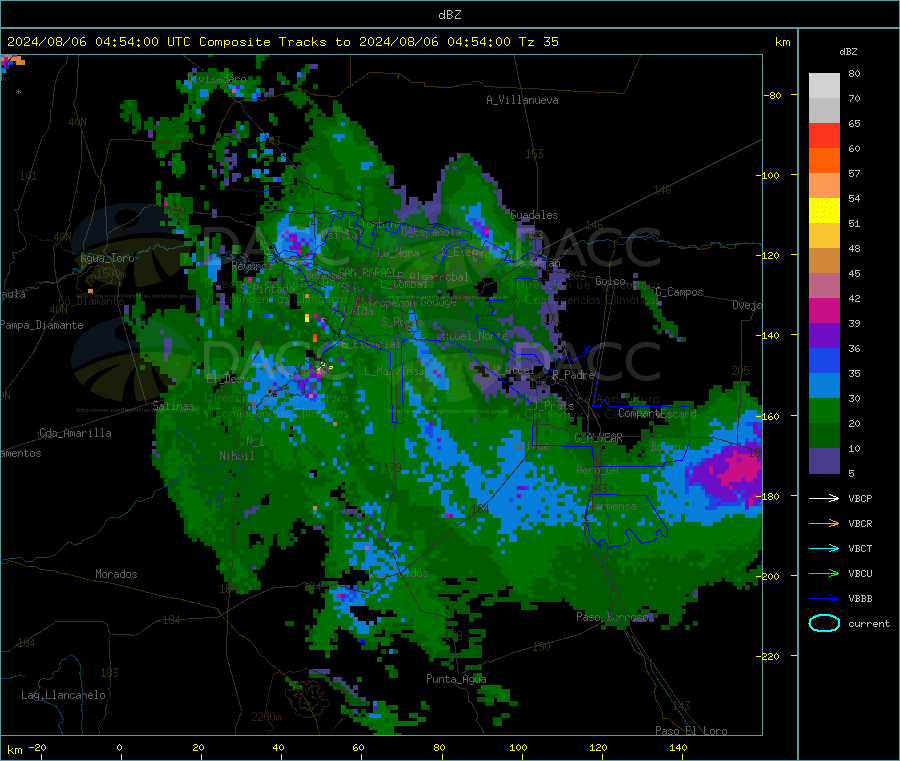Pick the violet swatch between 39 and 36

coord(824,336)
